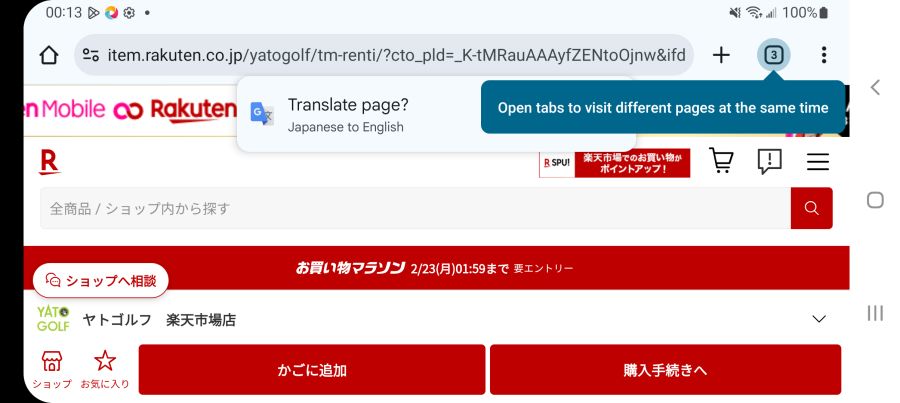The image size is (900, 403).
Task: Expand the ヤトゴルフ shop chevron
Action: click(x=819, y=319)
